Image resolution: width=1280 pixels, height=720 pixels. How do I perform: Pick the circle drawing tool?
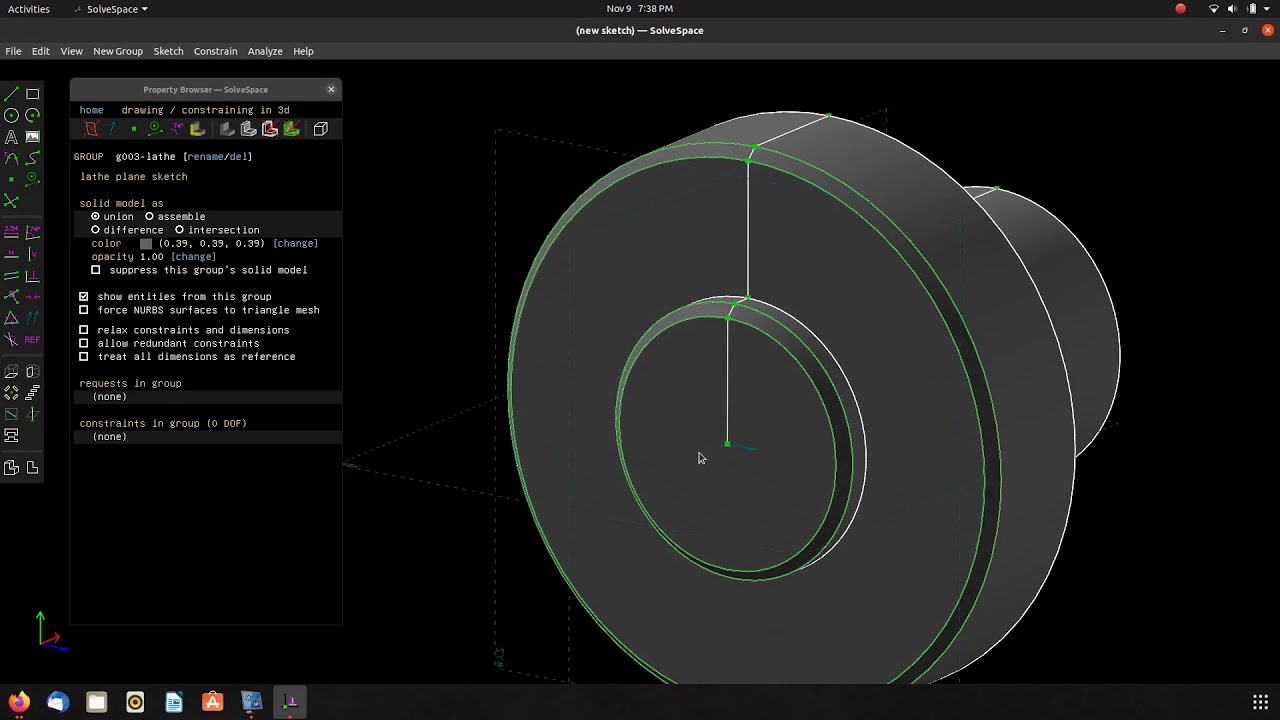11,115
